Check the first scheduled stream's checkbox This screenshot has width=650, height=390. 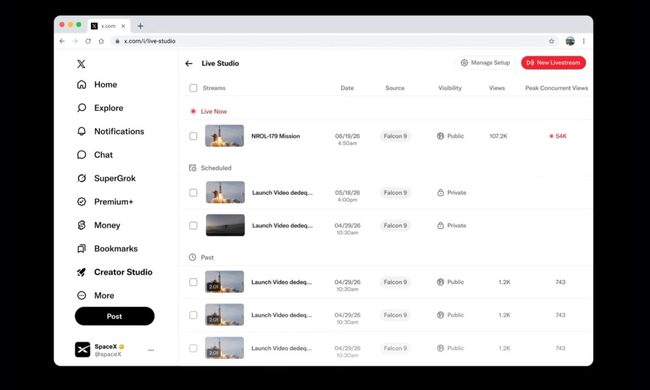193,193
